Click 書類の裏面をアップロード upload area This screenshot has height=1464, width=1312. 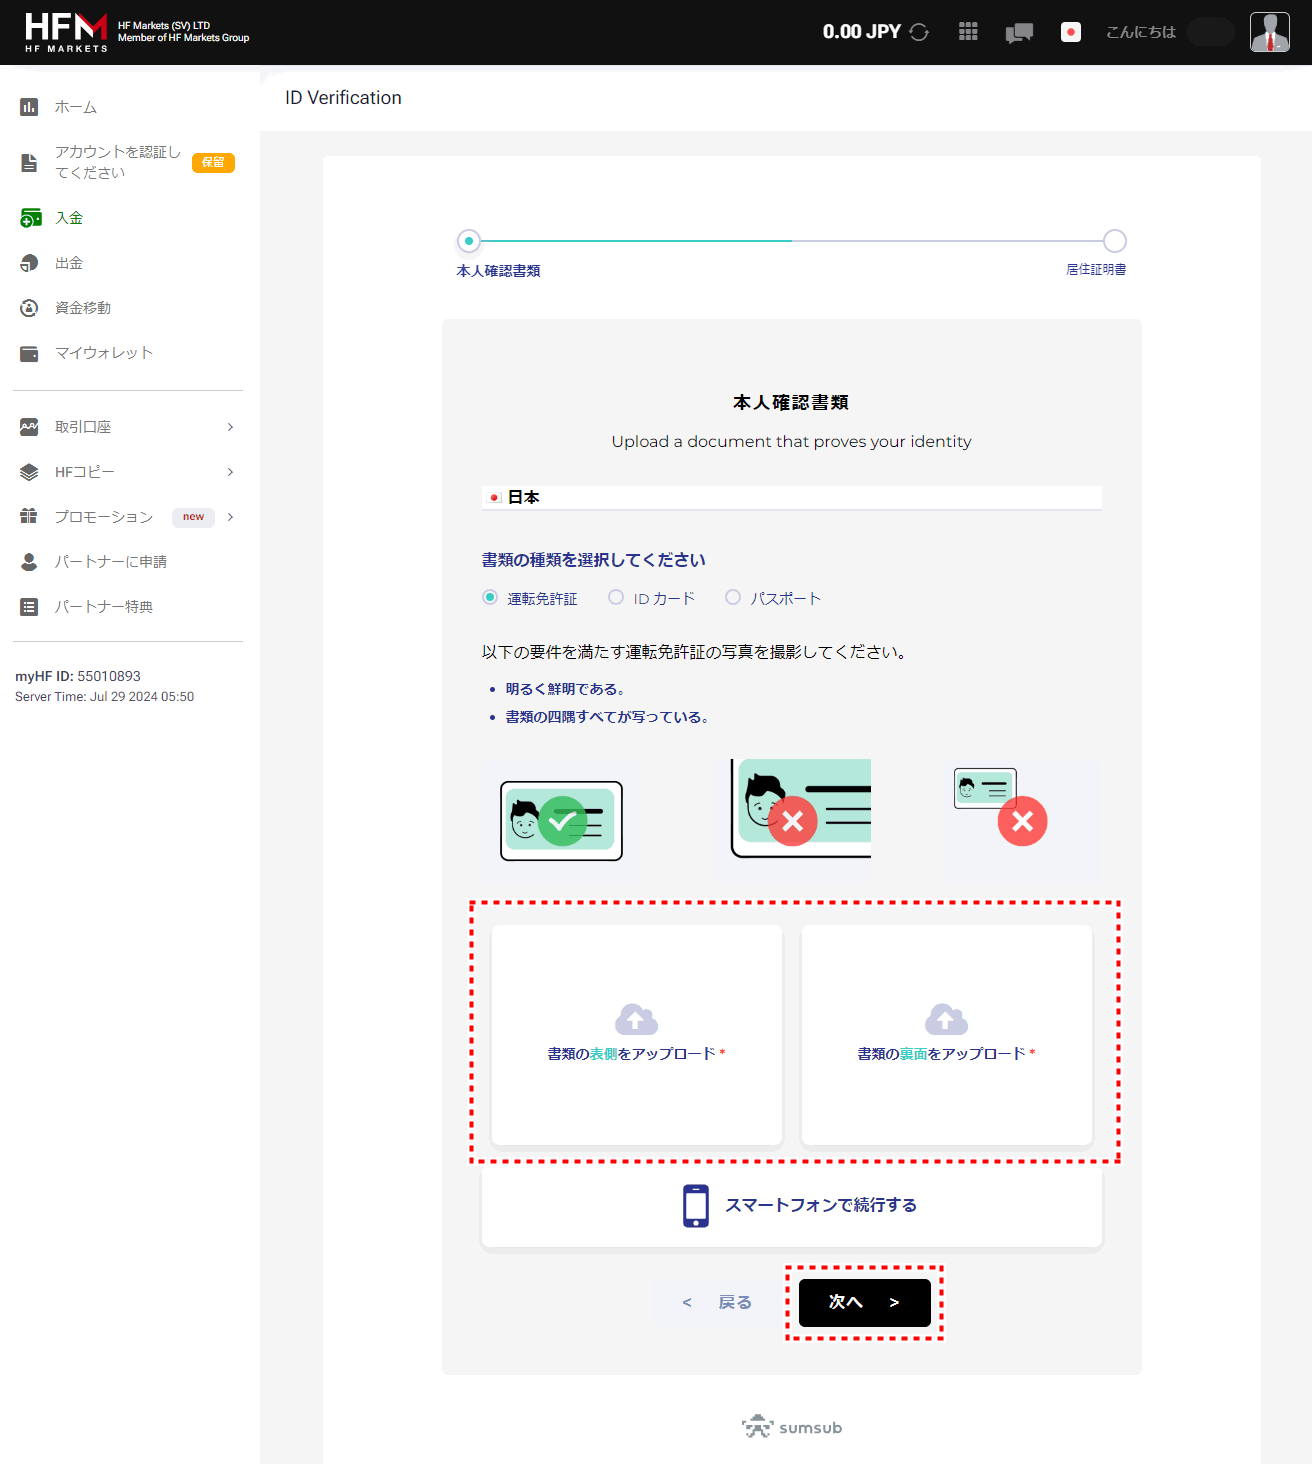click(x=947, y=1034)
